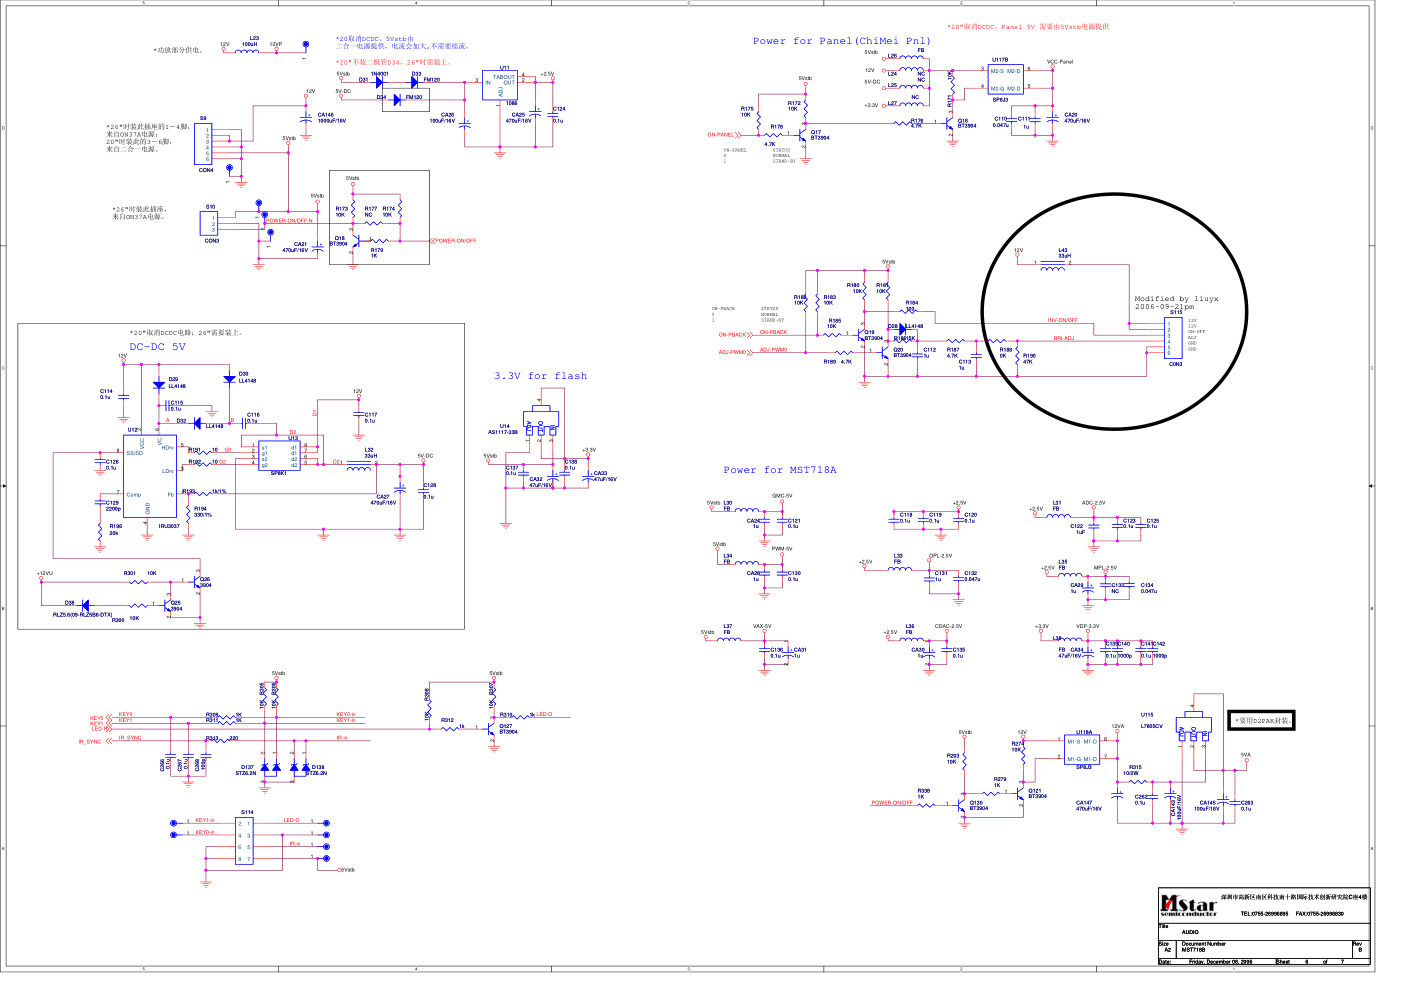Click the MStar semiconductor logo
Image resolution: width=1404 pixels, height=993 pixels.
(x=1189, y=906)
